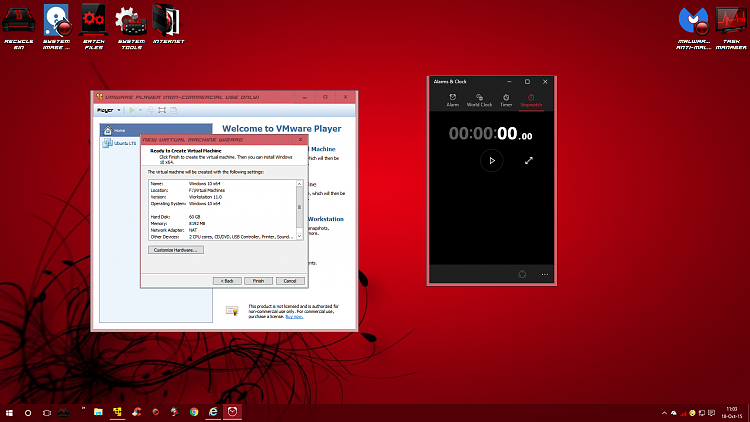Viewport: 750px width, 422px height.
Task: Open the Malware Anti-Malware desktop icon
Action: point(694,28)
